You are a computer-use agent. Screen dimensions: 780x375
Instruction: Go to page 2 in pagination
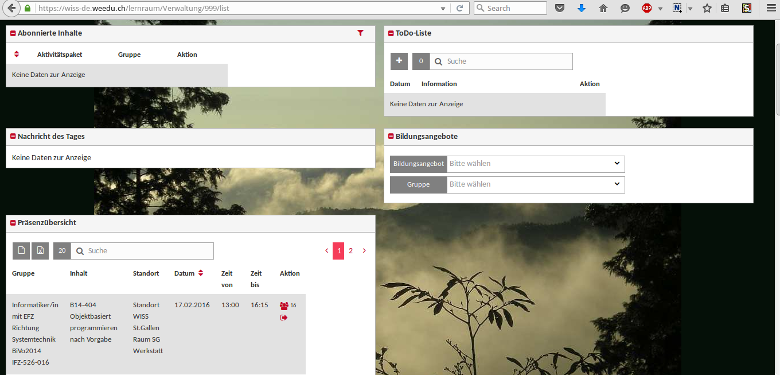351,251
